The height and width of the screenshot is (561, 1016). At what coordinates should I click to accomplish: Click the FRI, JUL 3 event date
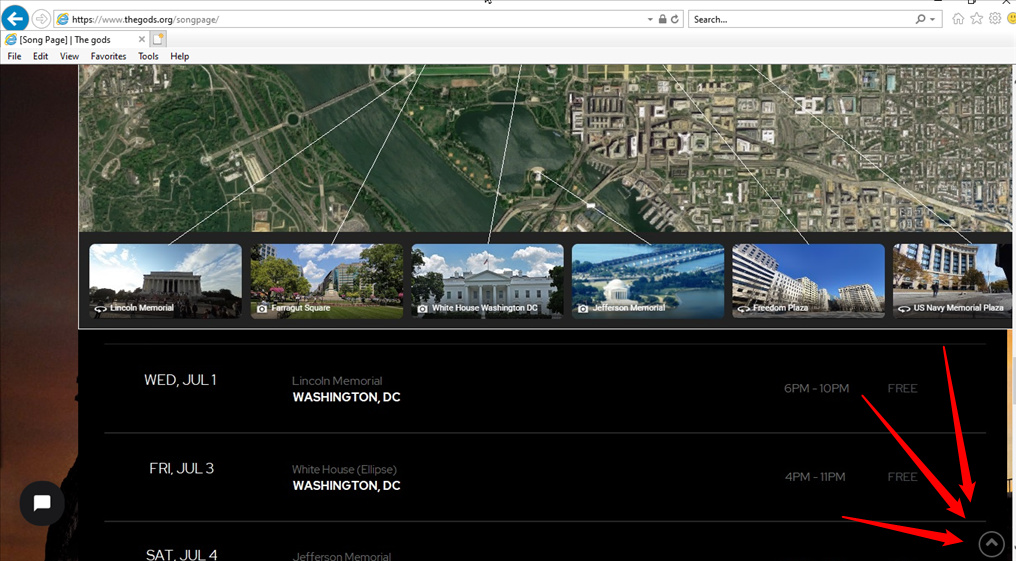[181, 468]
